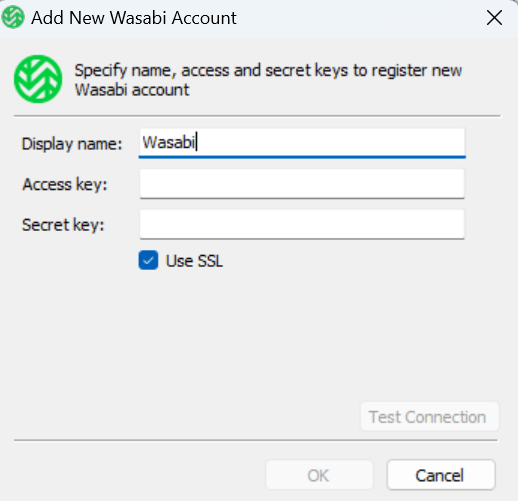Click the Display name label
518x501 pixels.
[x=72, y=144]
